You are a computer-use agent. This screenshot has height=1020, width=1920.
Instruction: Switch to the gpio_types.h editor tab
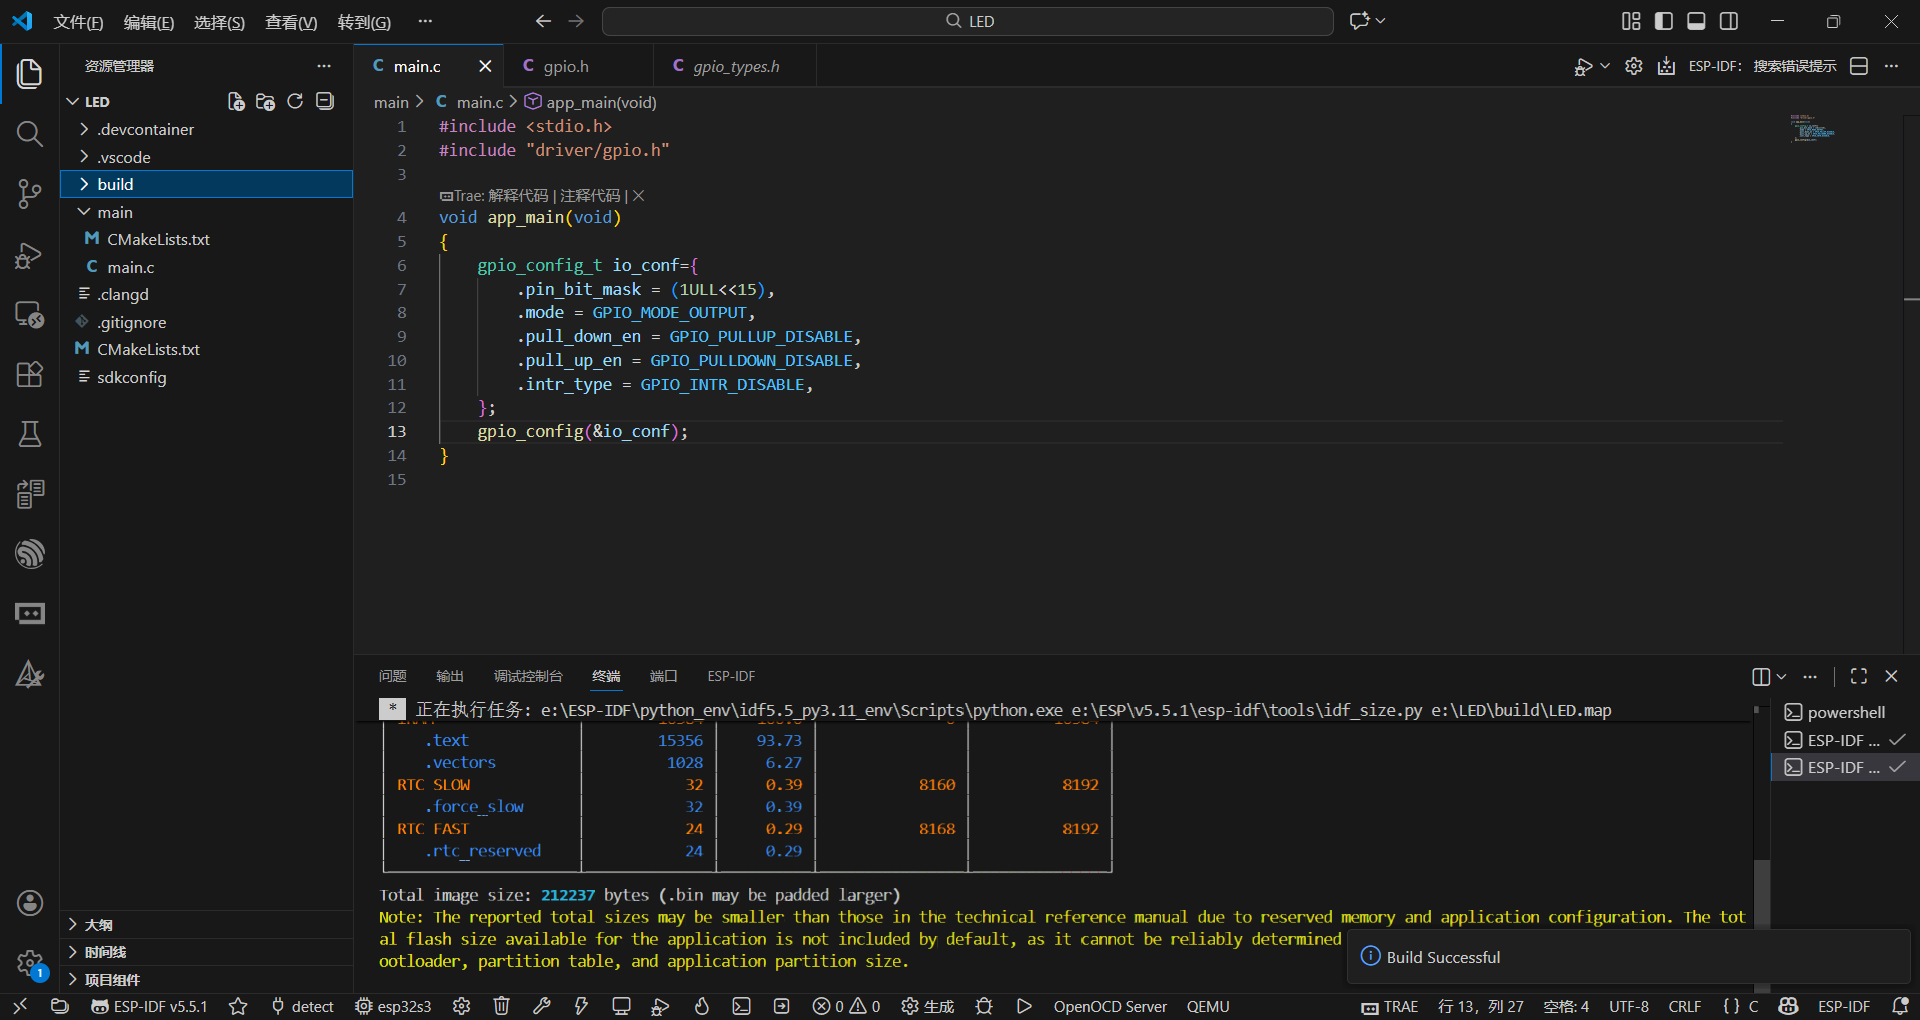coord(735,66)
